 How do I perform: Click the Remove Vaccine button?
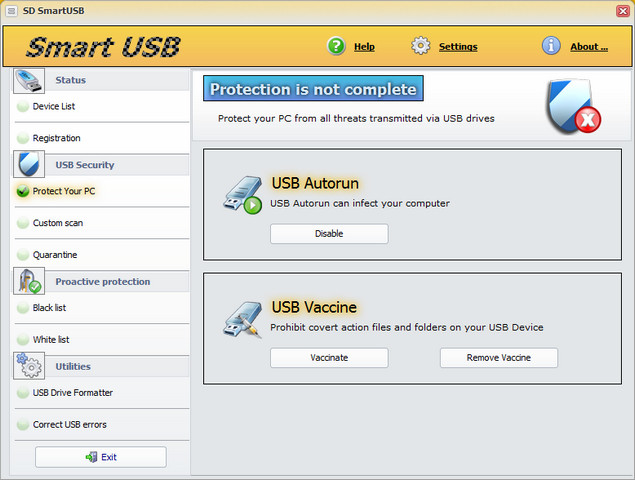(498, 358)
